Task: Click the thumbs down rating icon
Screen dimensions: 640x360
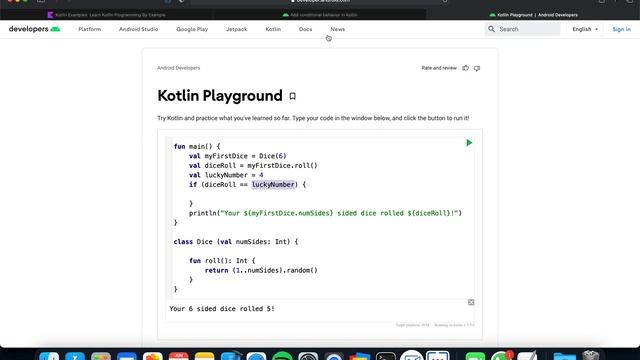Action: [477, 68]
